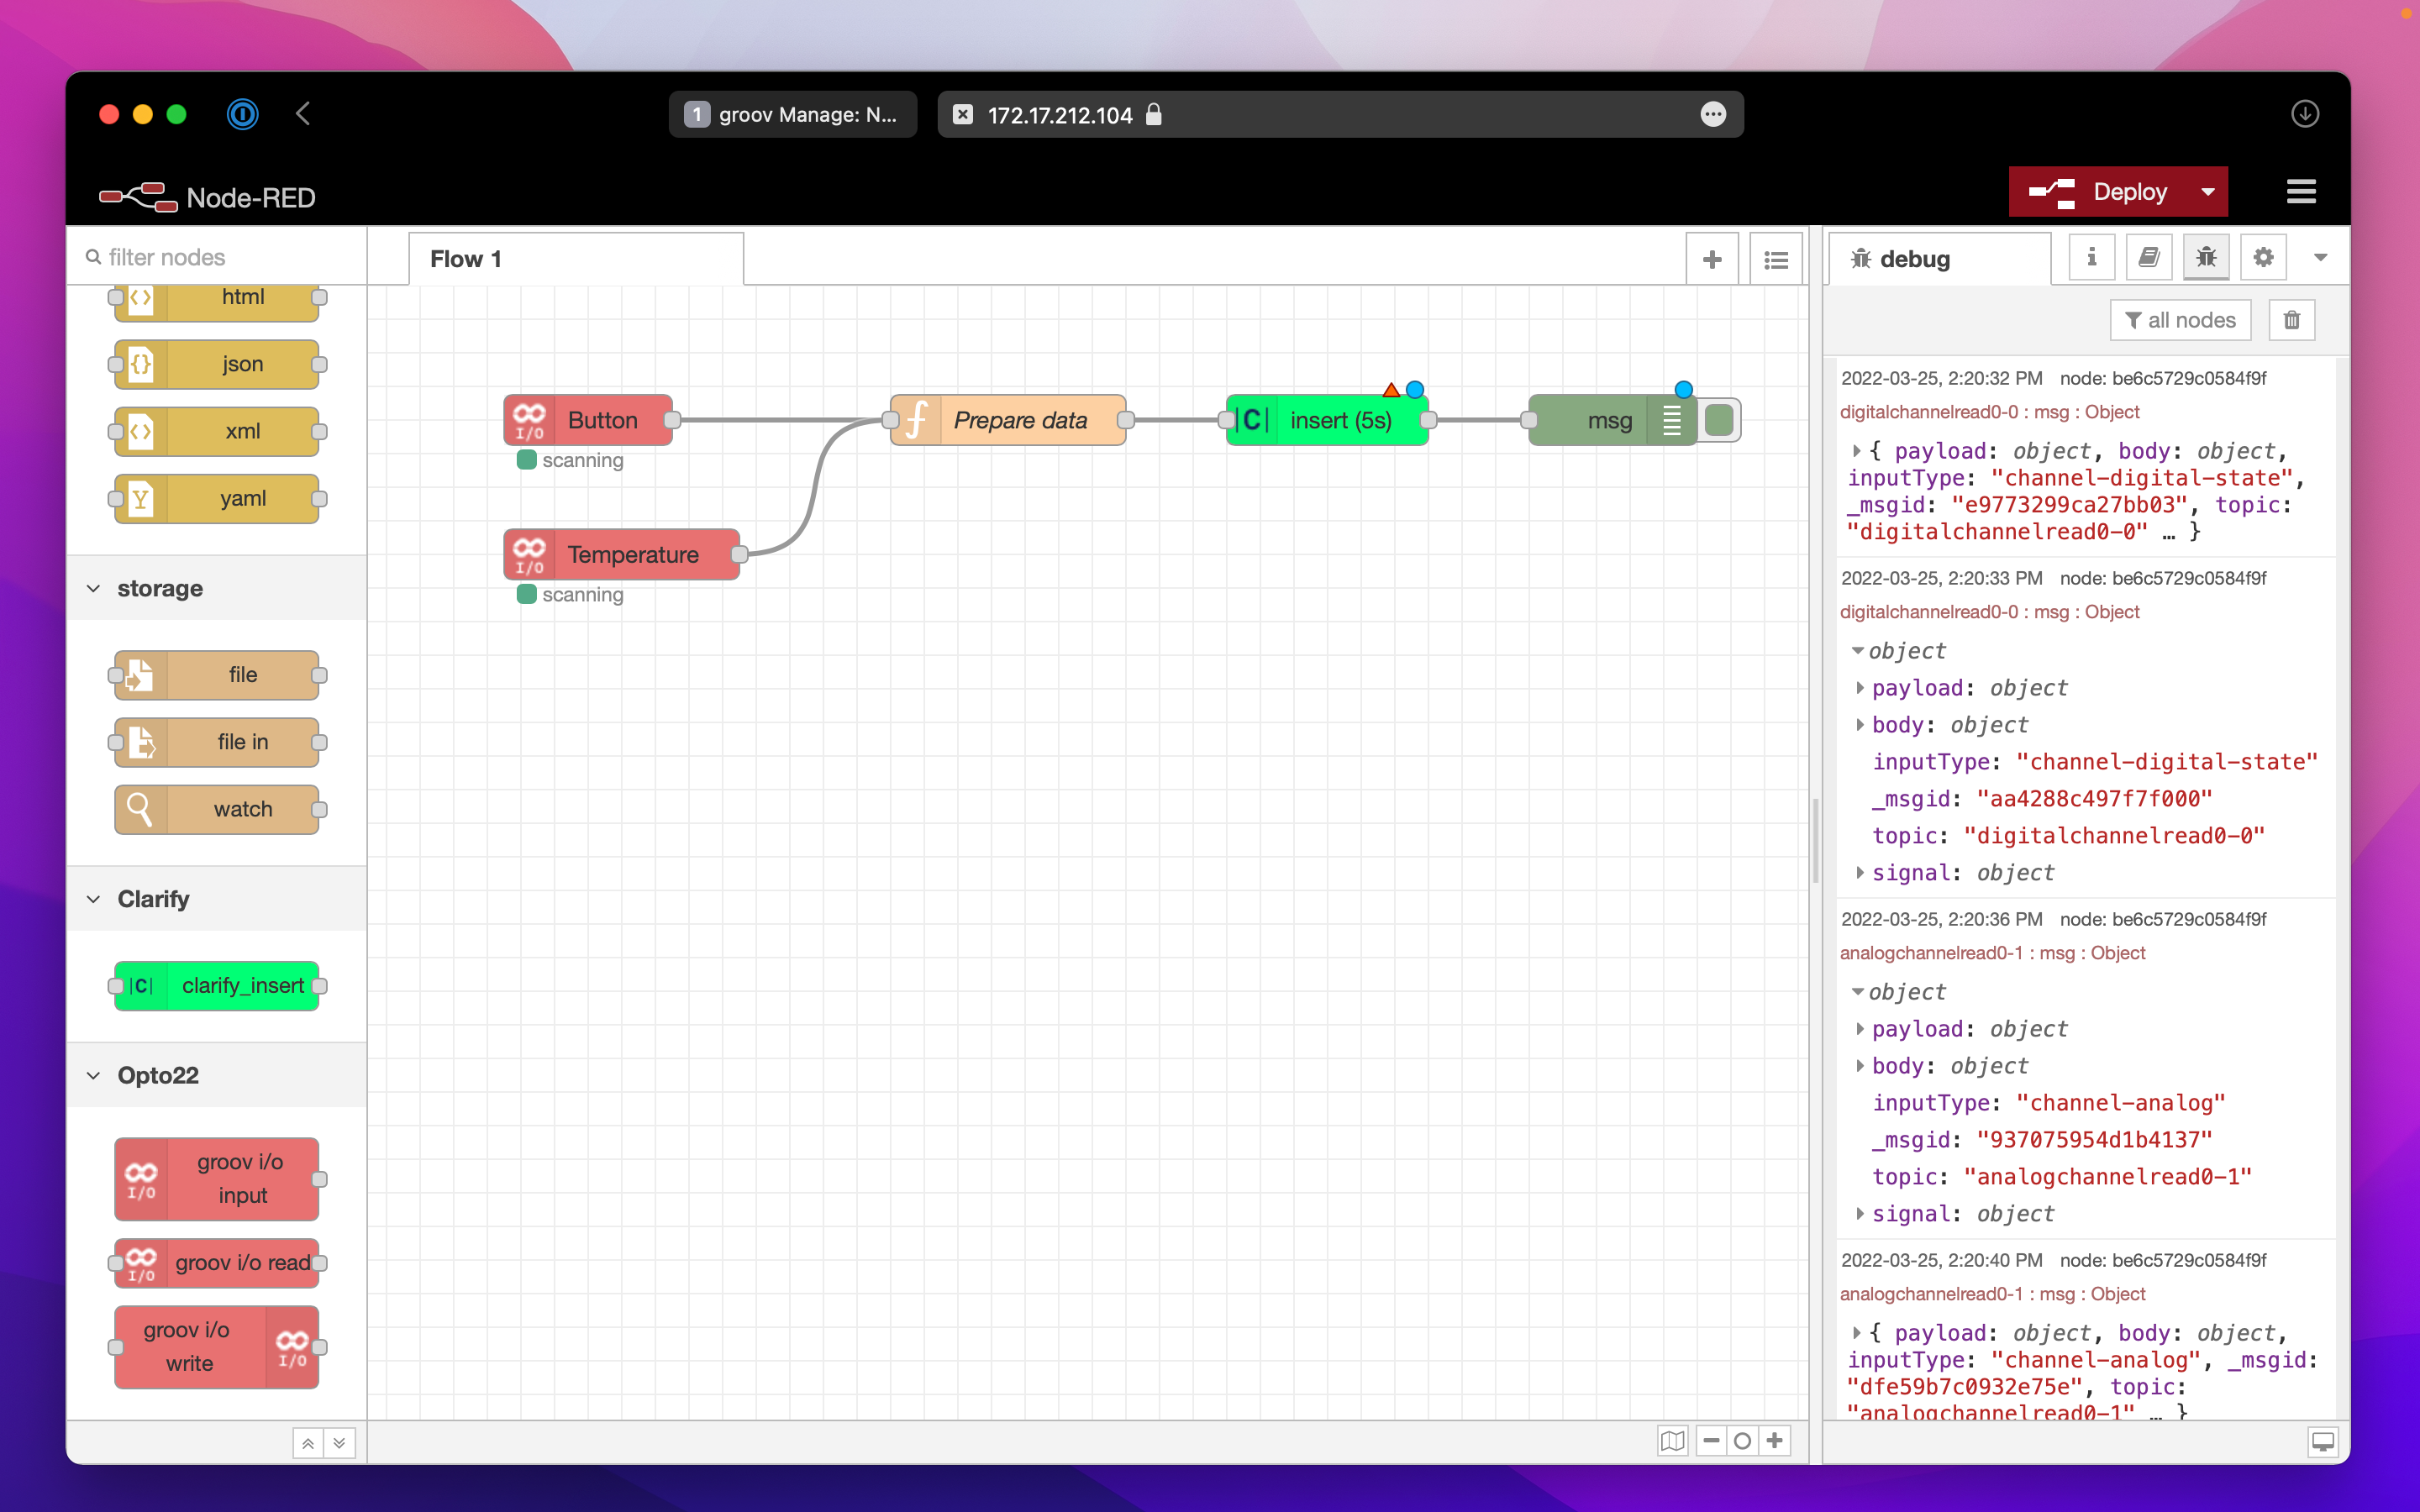This screenshot has height=1512, width=2420.
Task: Reset zoom with the circle button
Action: 1742,1441
